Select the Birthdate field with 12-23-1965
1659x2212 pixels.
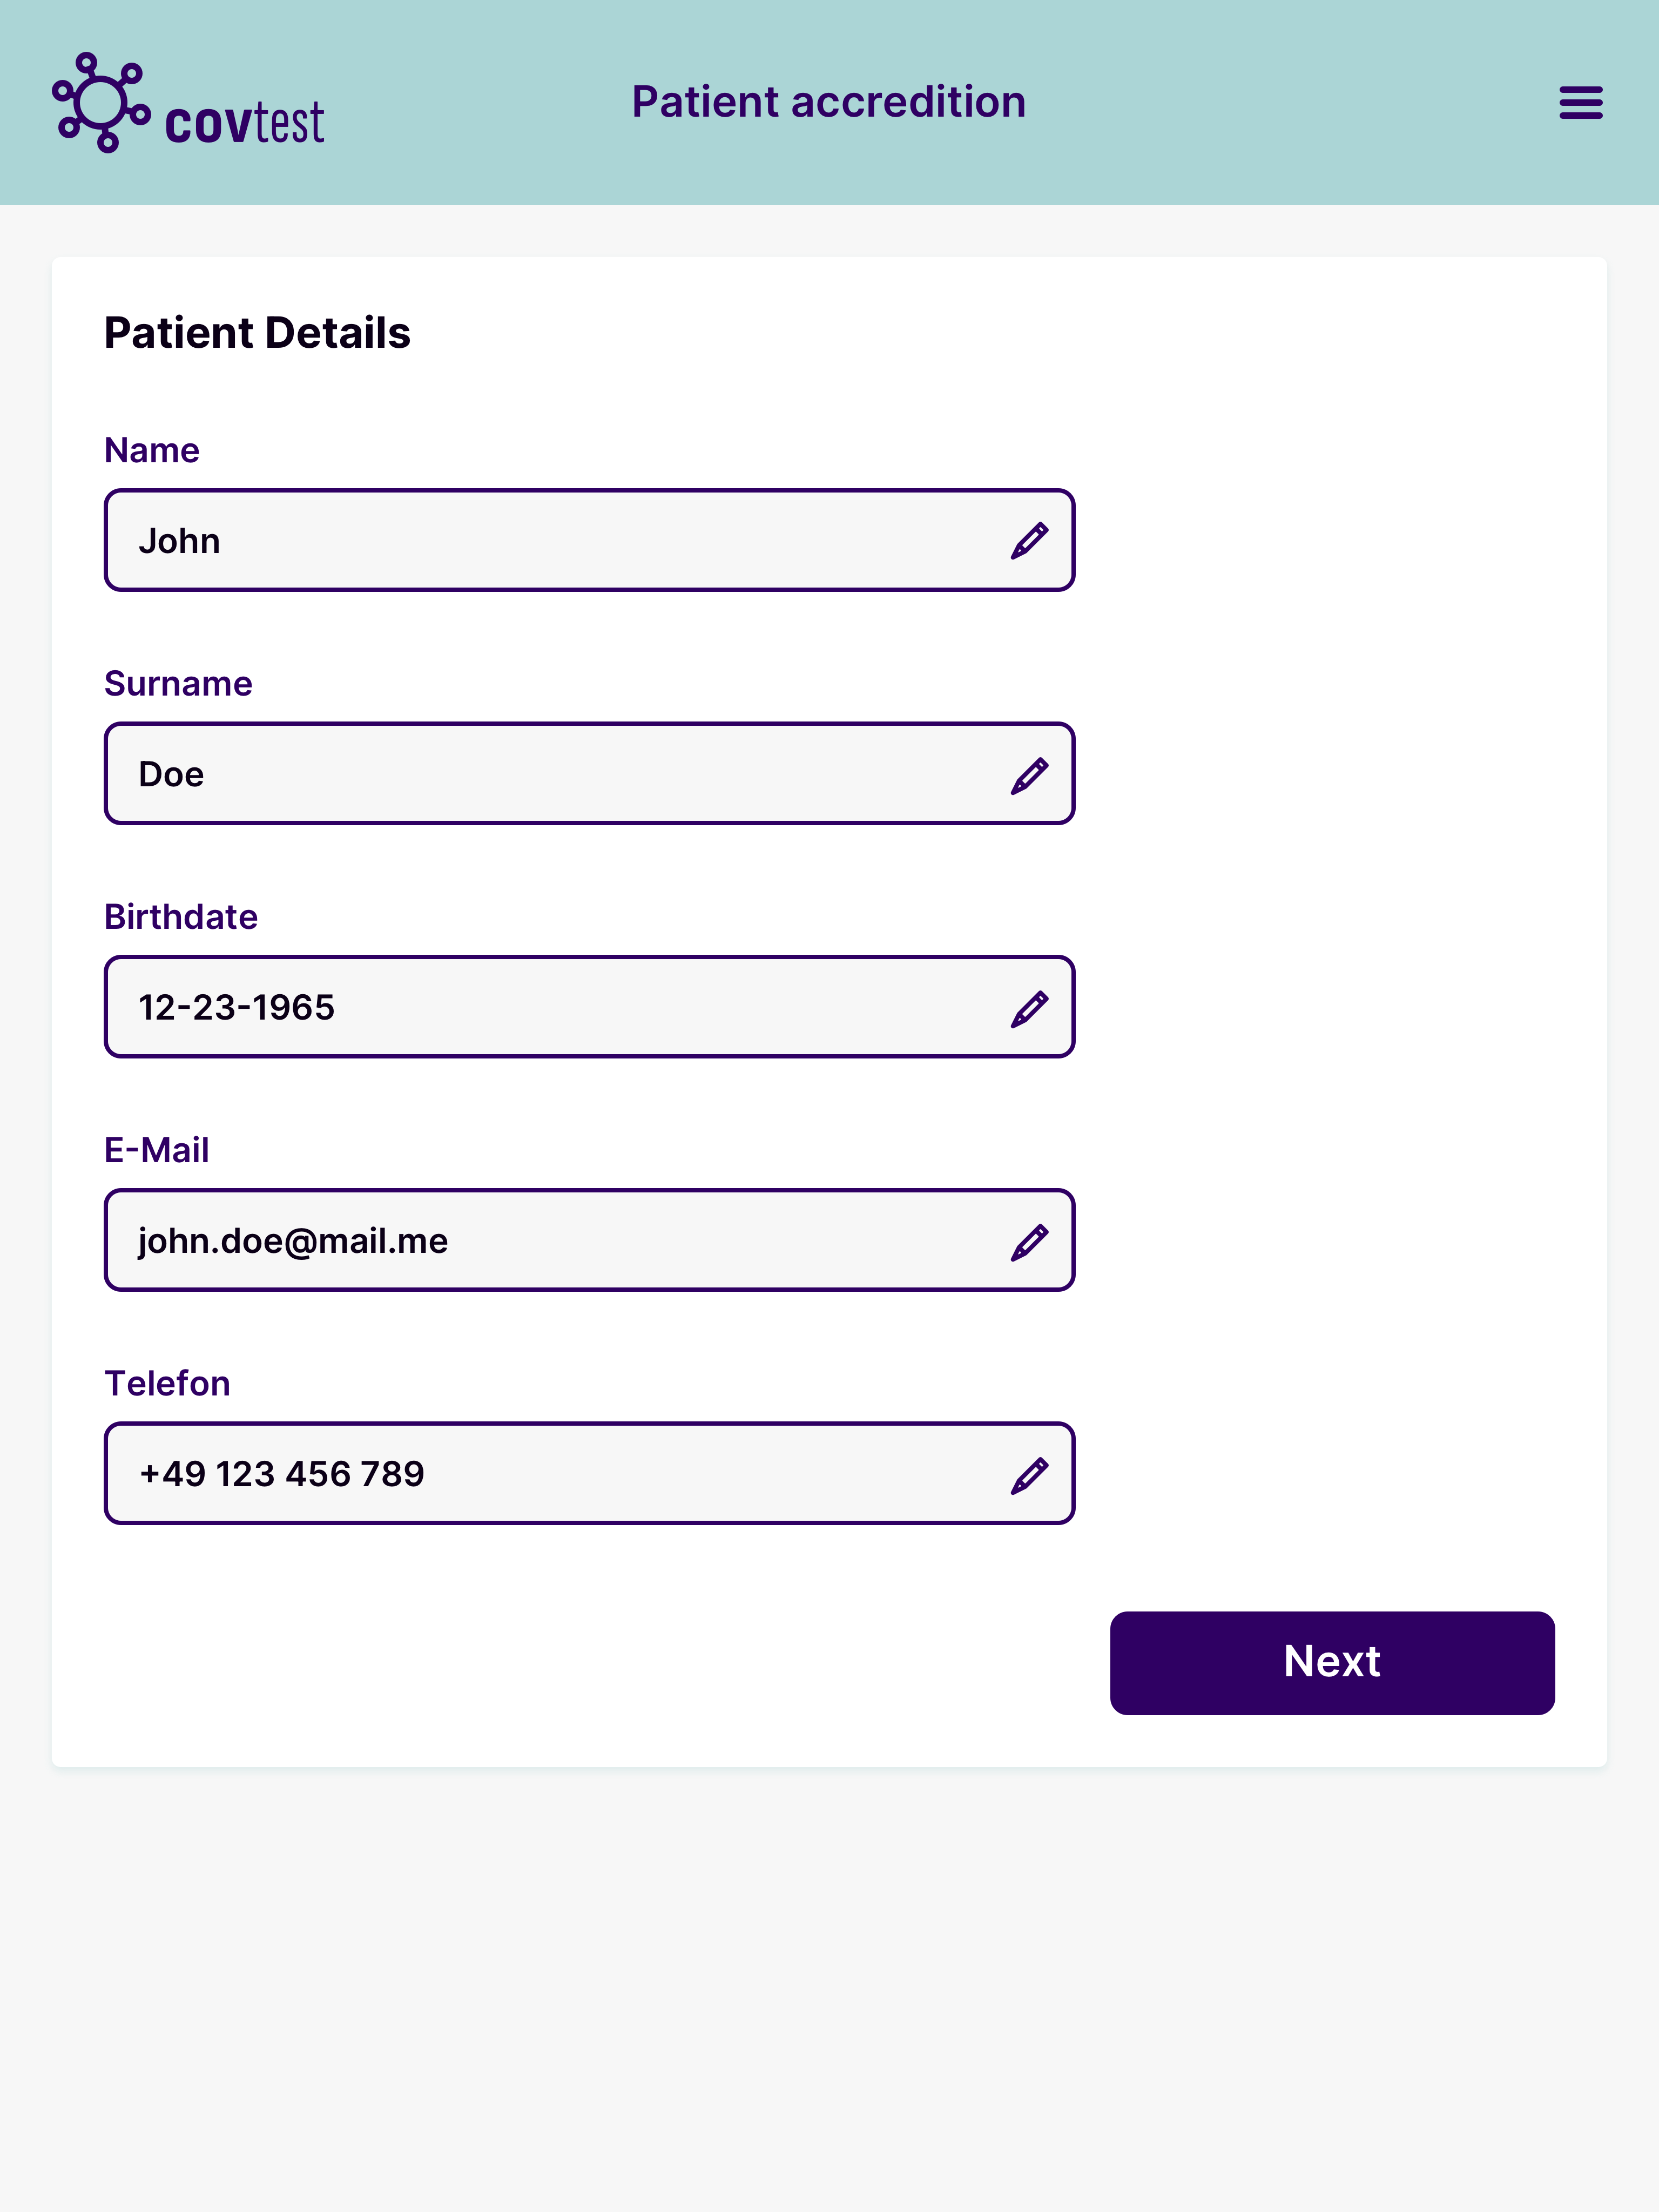[x=560, y=1008]
